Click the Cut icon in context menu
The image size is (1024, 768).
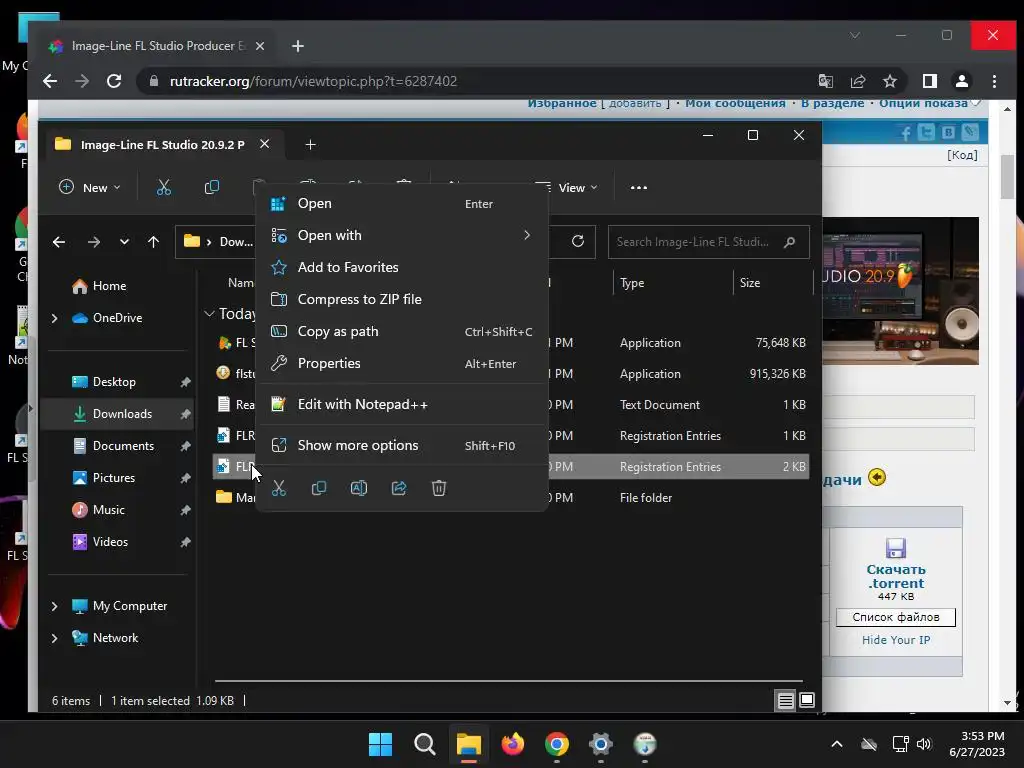[279, 488]
